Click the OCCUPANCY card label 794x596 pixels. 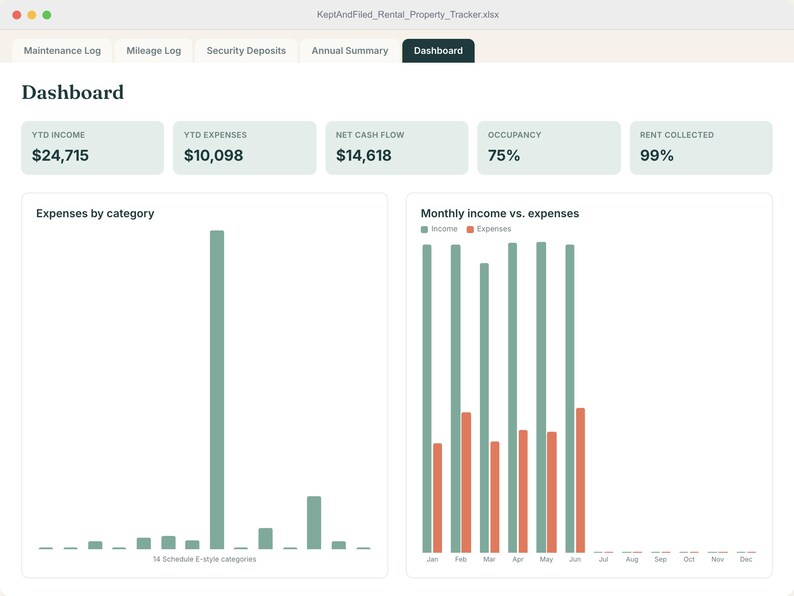[x=514, y=135]
